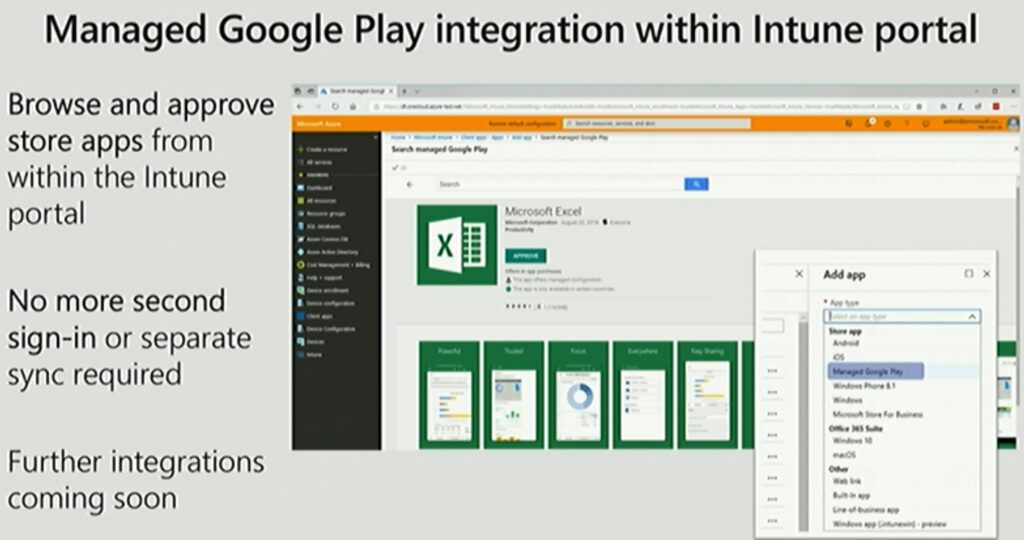Select All resources in the sidebar

click(317, 200)
